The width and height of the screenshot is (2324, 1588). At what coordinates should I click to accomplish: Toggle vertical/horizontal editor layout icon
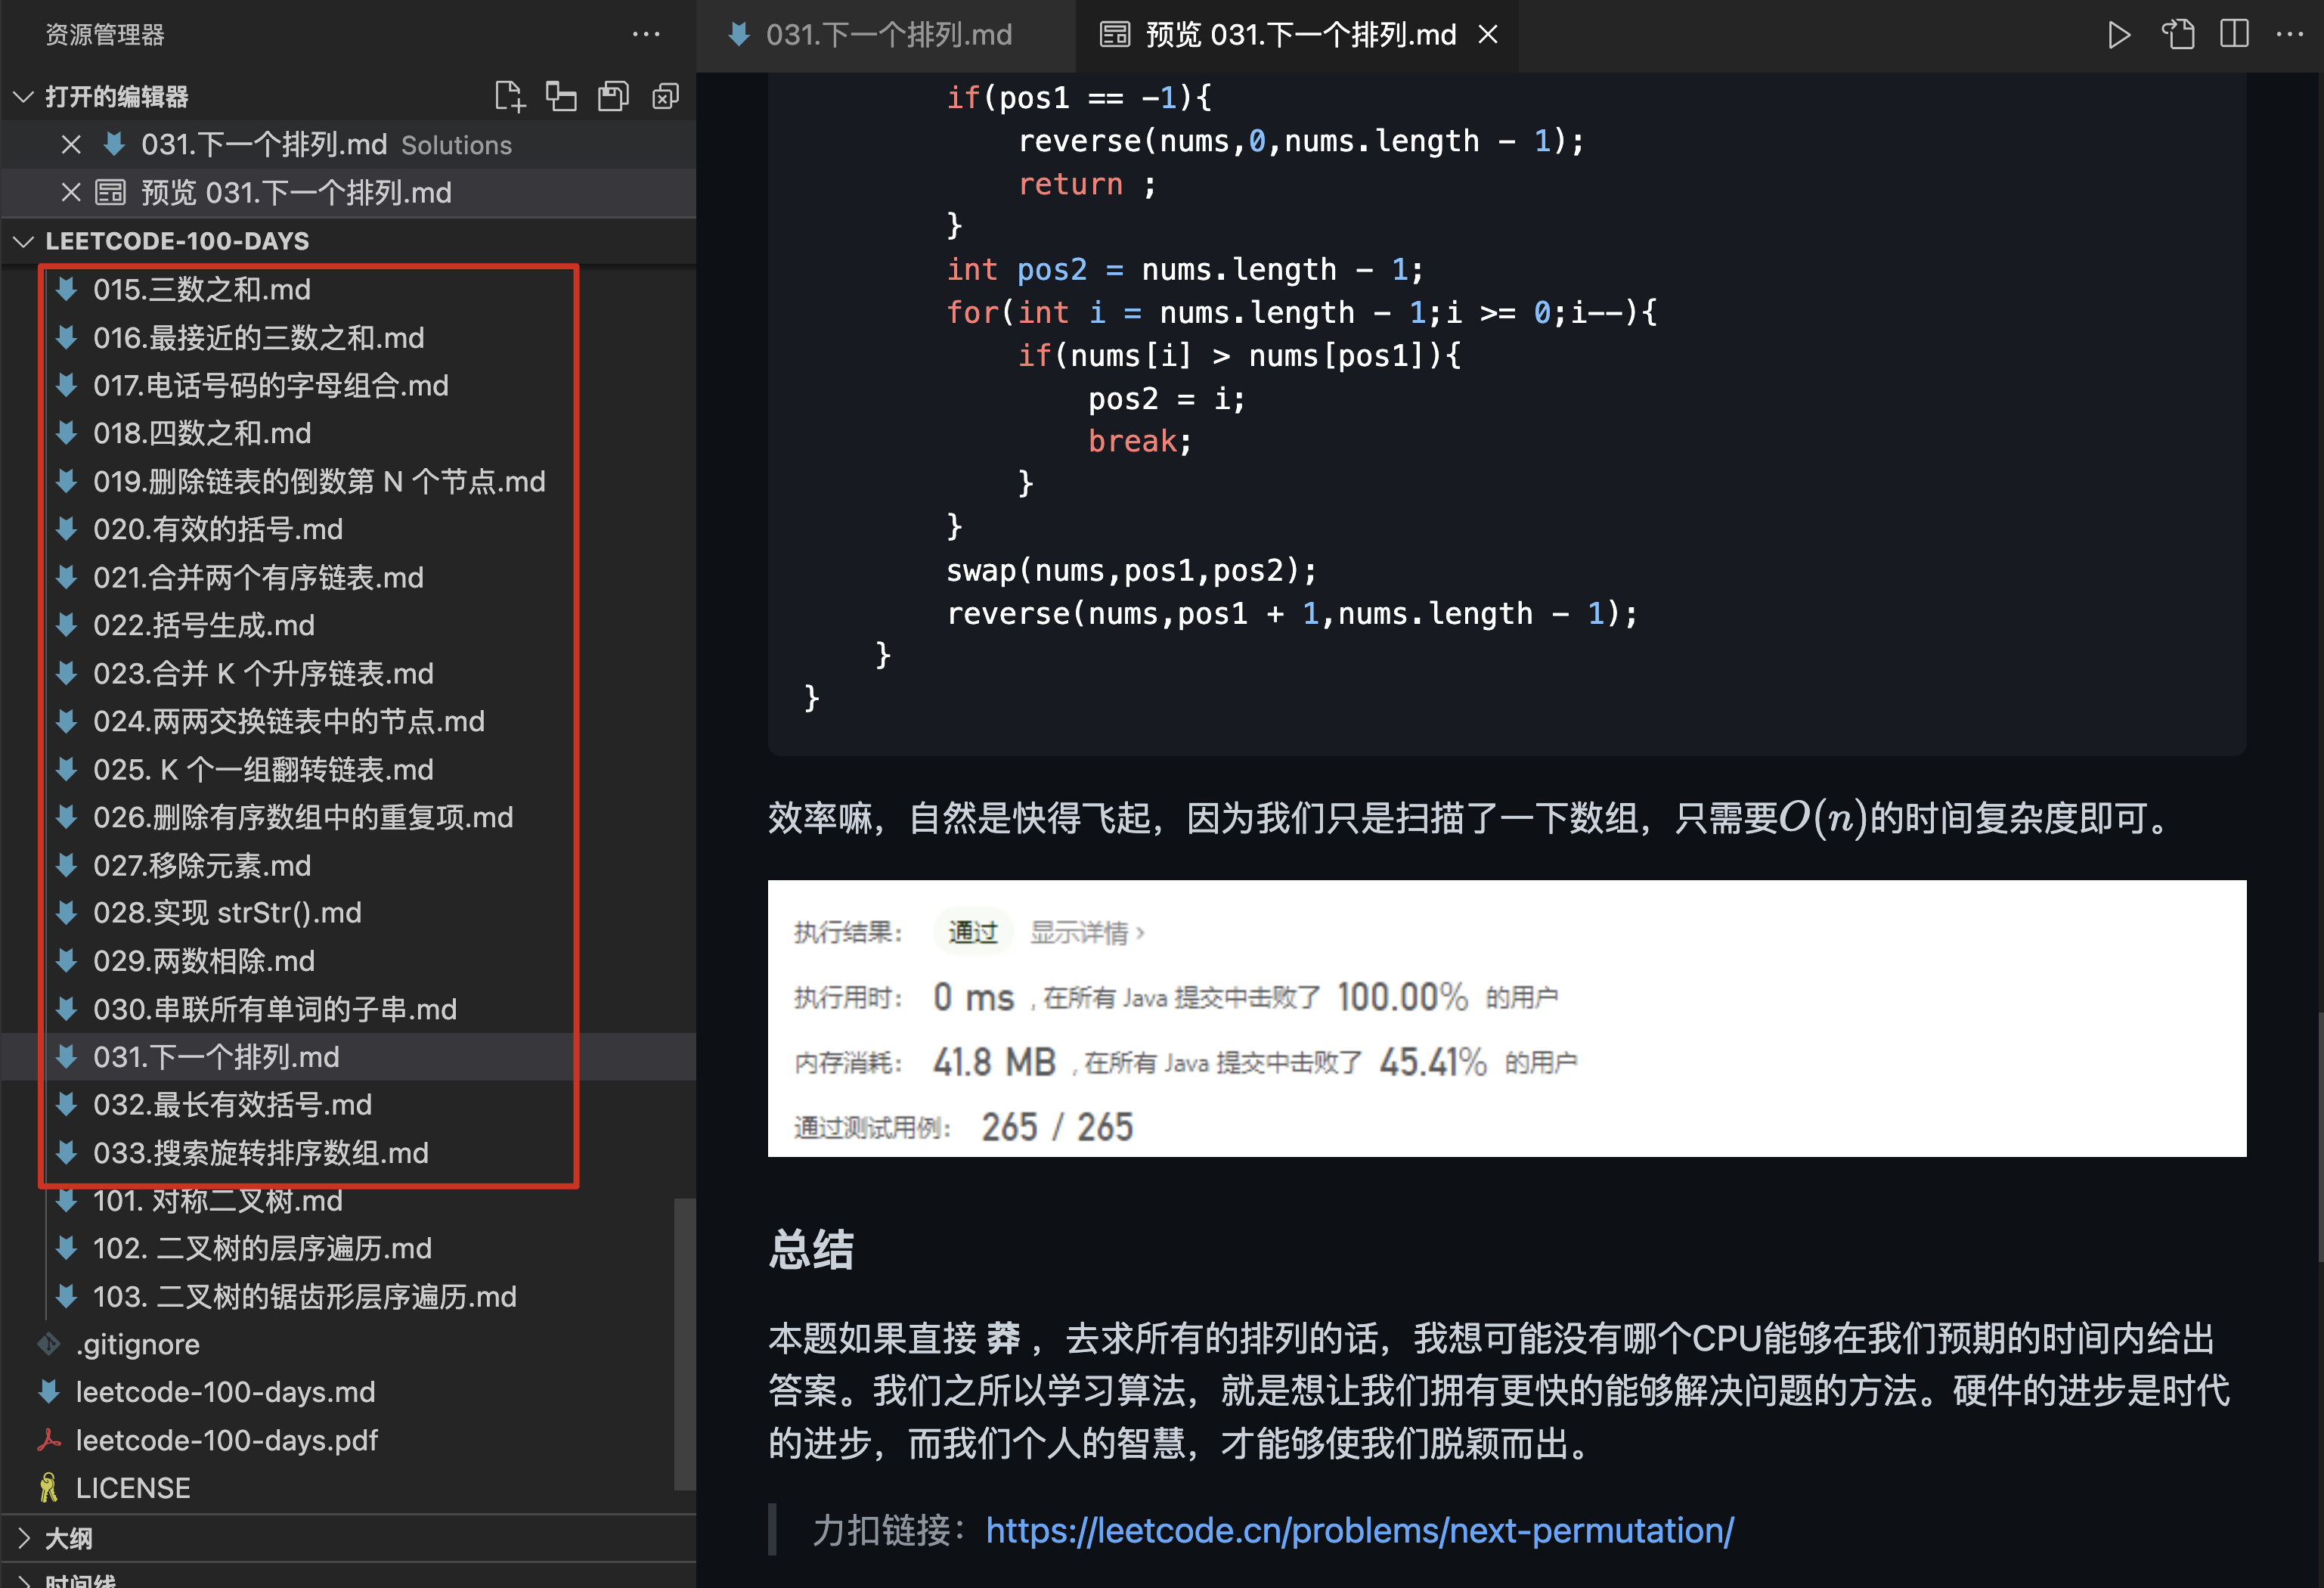tap(561, 96)
